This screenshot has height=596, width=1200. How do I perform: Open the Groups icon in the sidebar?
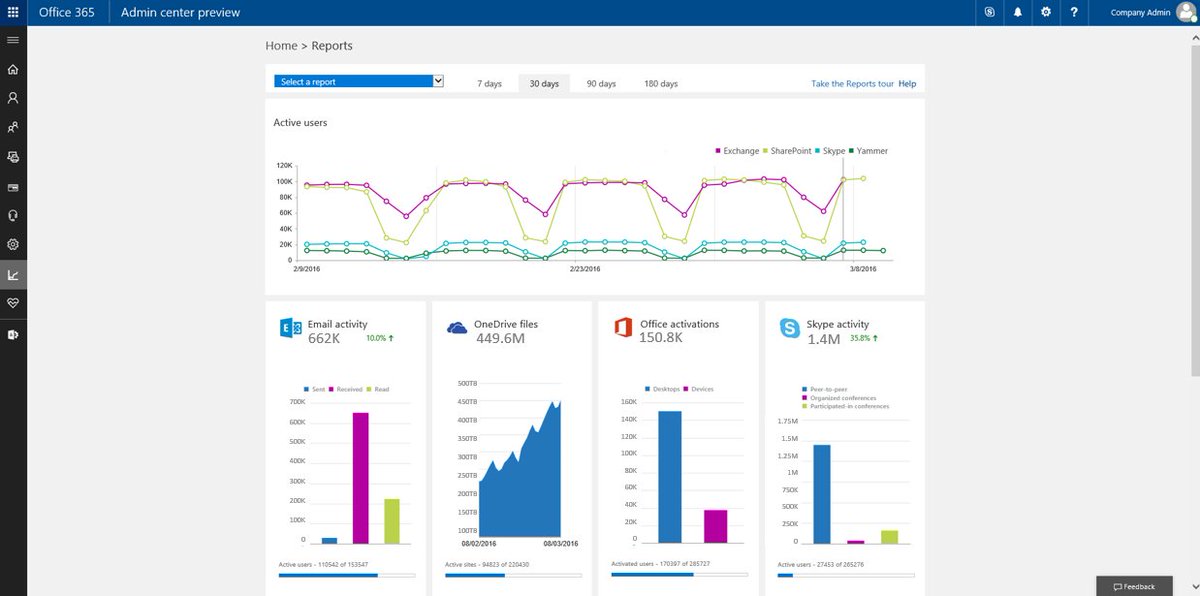tap(13, 127)
